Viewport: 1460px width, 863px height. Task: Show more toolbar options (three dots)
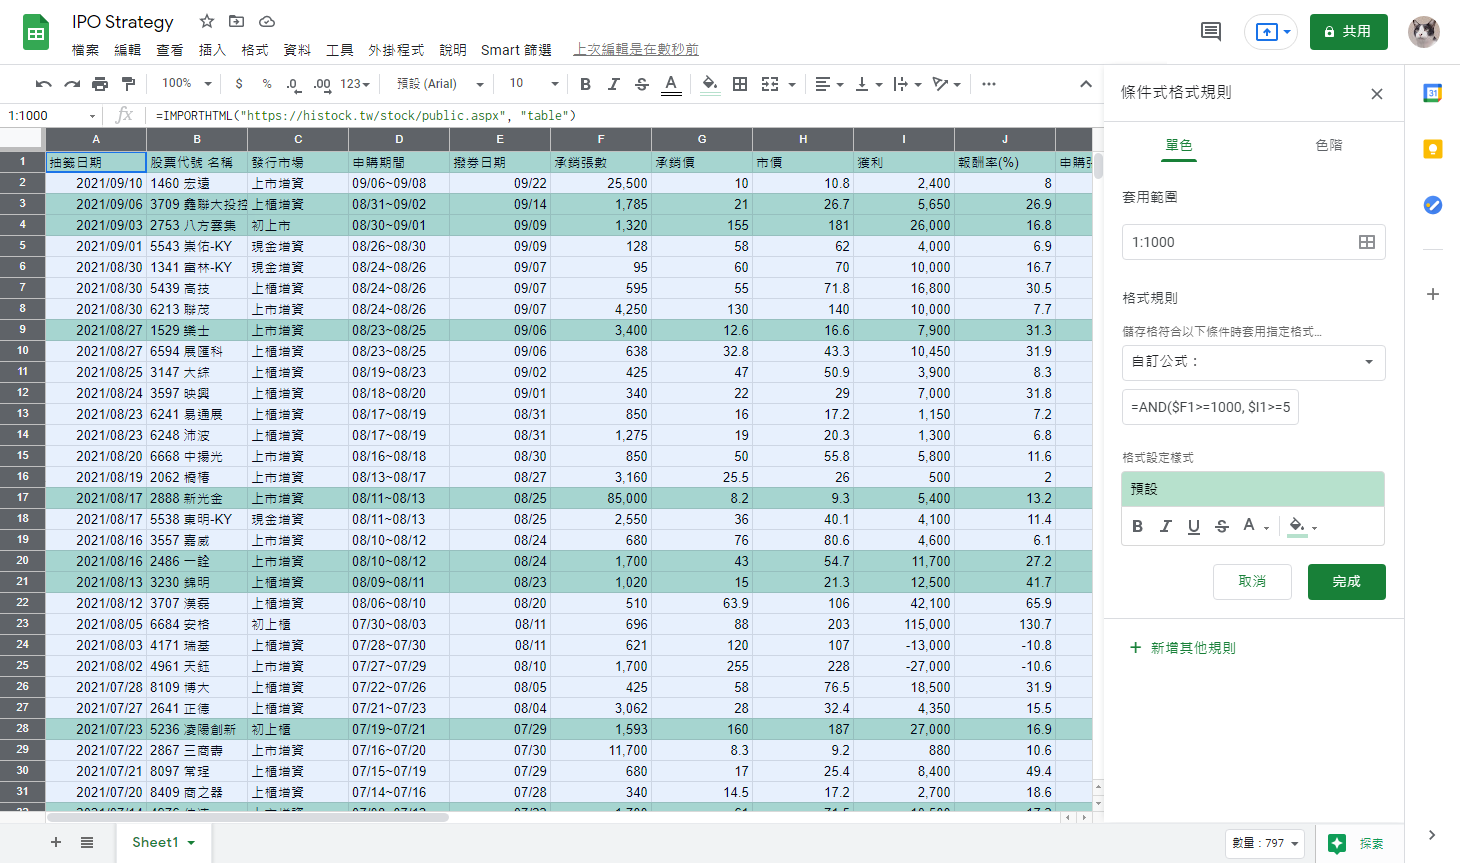pos(989,84)
